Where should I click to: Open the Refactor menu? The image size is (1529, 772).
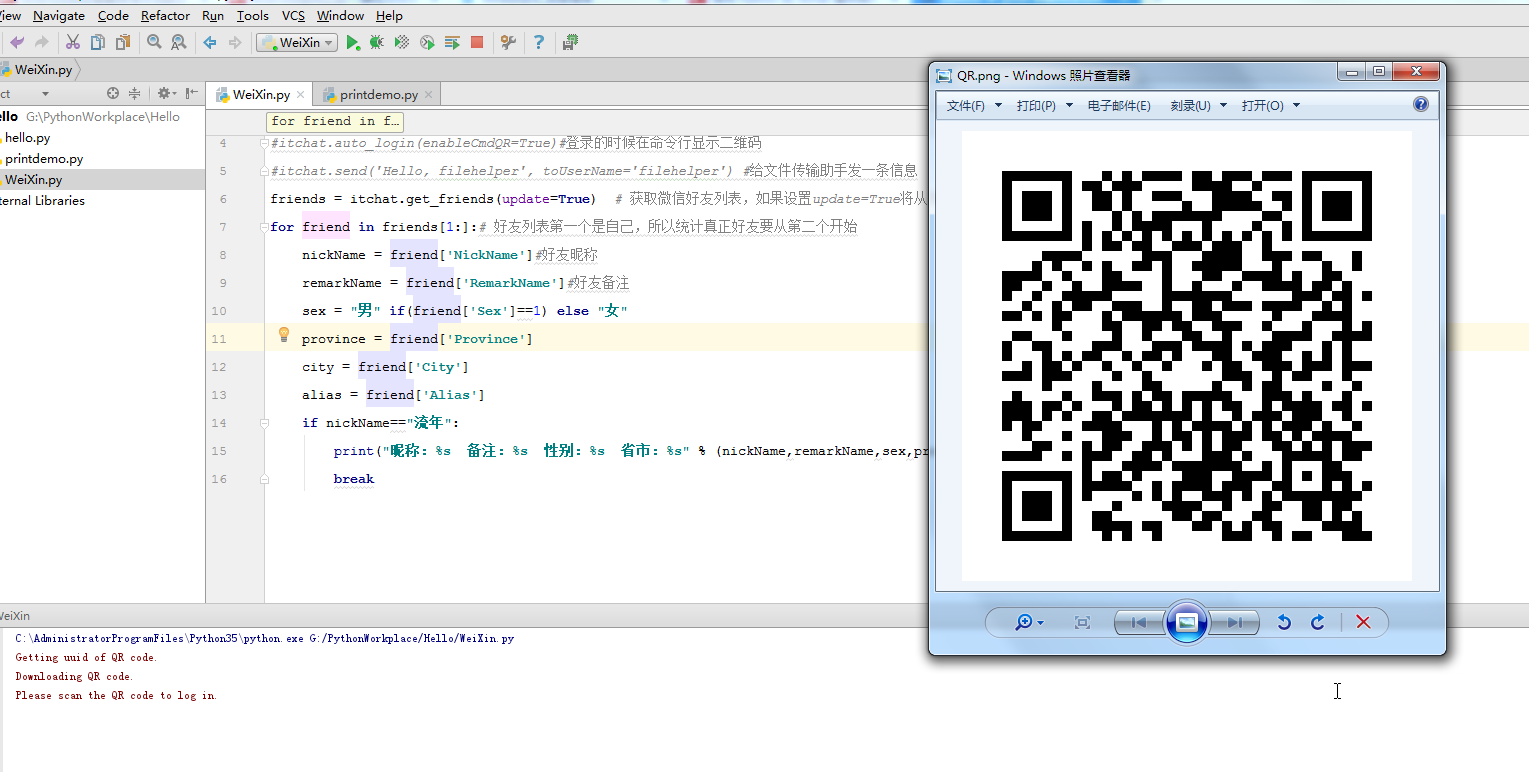165,15
